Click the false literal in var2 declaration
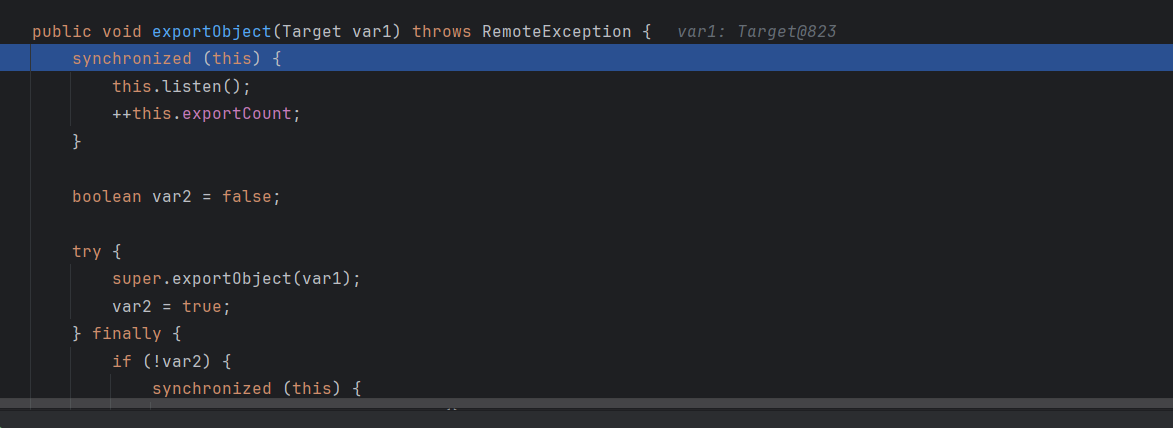Screen dimensions: 1173x428 (250, 196)
